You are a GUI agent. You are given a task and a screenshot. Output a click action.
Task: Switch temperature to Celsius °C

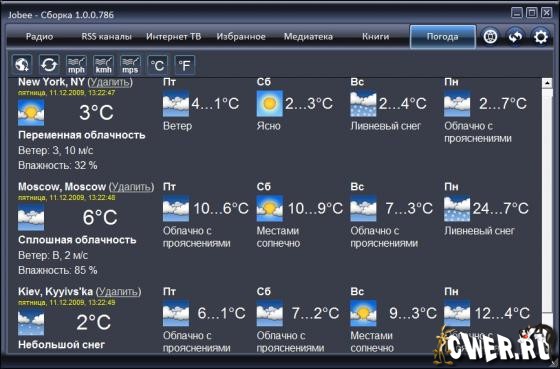158,65
